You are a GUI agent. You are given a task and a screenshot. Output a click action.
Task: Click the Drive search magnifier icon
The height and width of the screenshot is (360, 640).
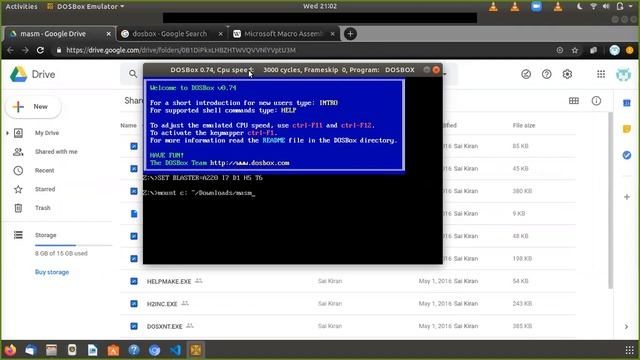133,74
